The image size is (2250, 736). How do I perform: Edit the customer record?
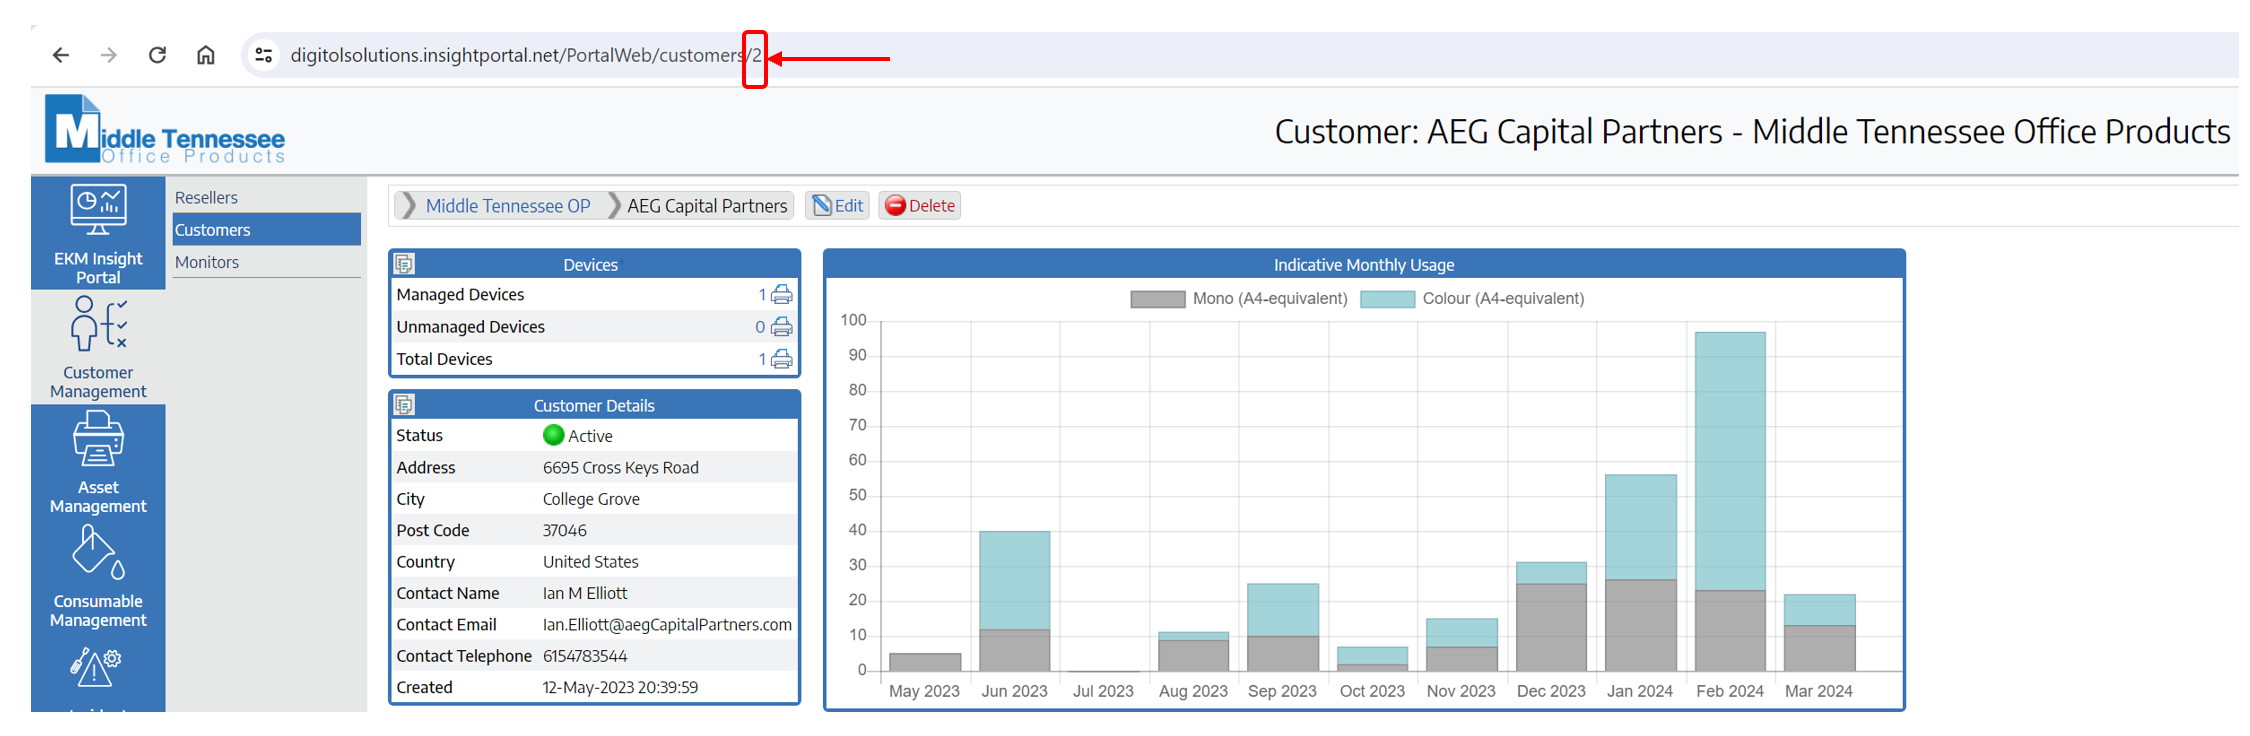click(x=838, y=206)
